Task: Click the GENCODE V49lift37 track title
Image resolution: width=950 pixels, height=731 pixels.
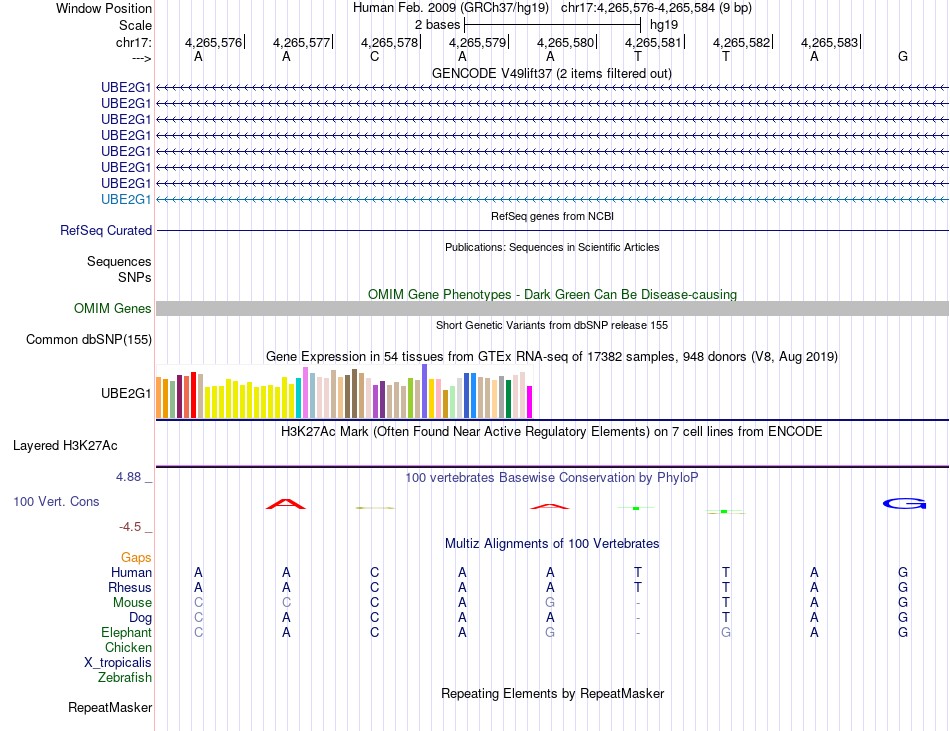Action: tap(552, 74)
